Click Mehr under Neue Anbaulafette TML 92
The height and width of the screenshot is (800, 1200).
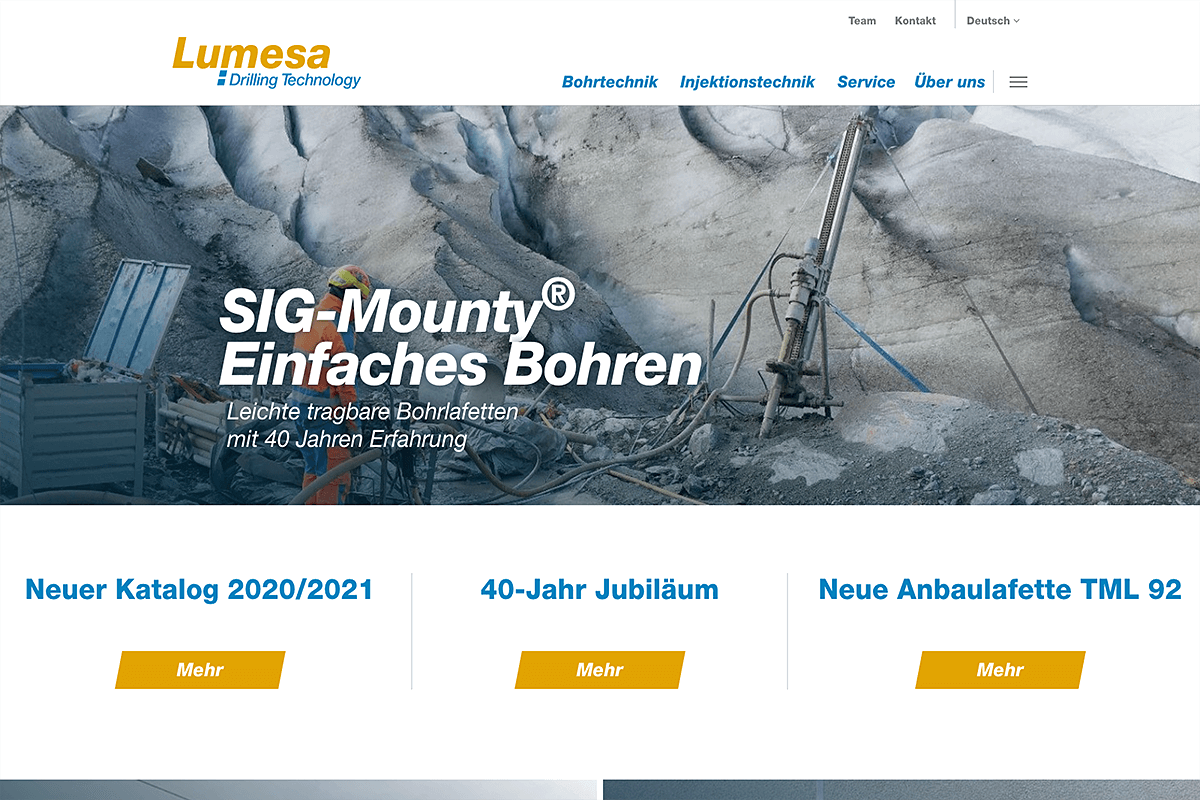1000,670
